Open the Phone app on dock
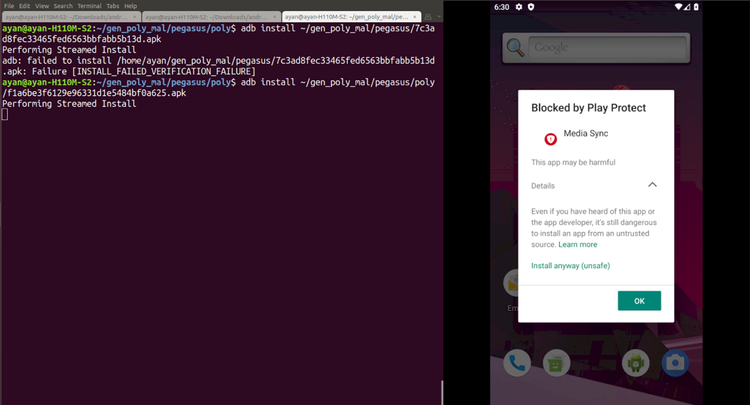The width and height of the screenshot is (750, 405). (x=517, y=362)
